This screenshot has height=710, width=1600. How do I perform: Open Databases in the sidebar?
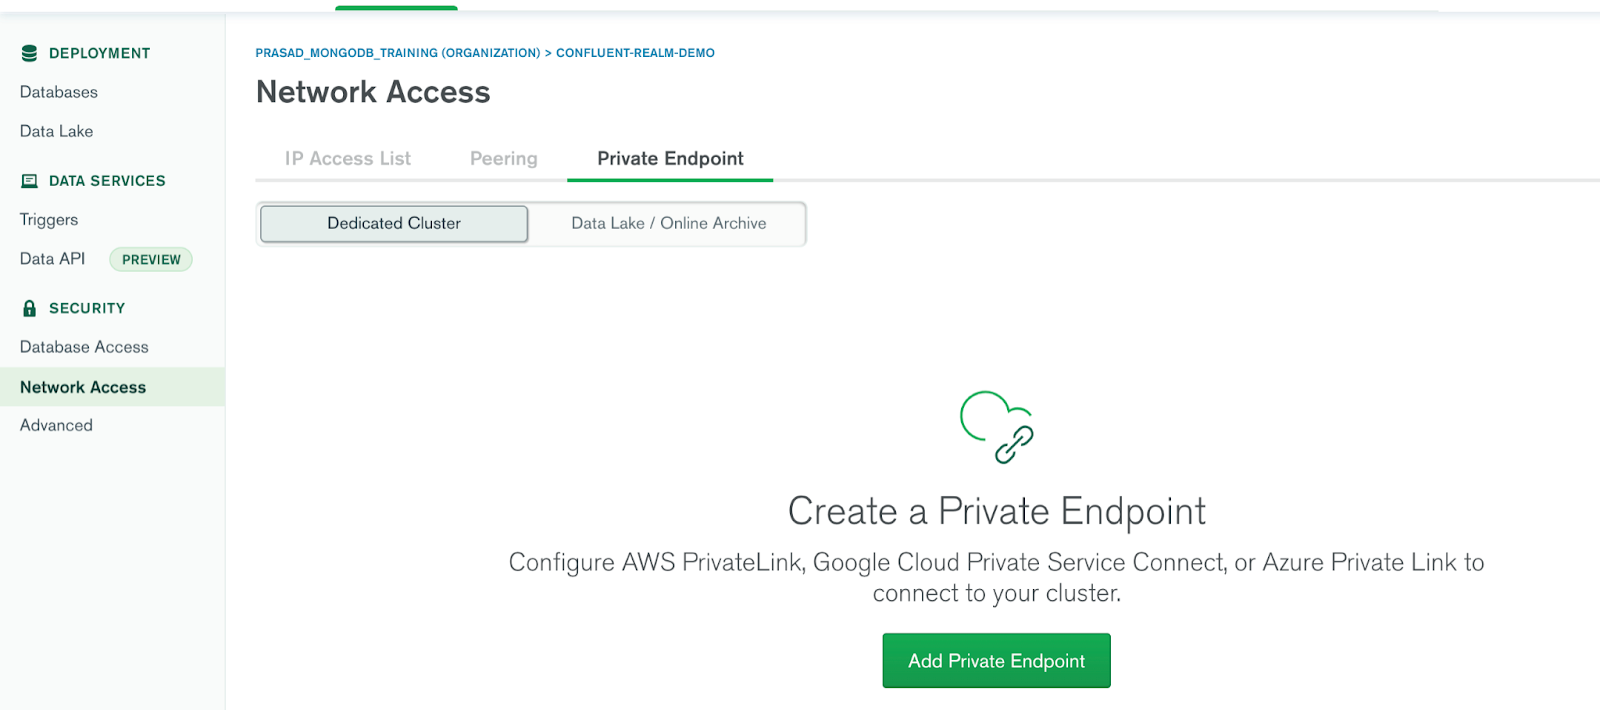pyautogui.click(x=59, y=92)
